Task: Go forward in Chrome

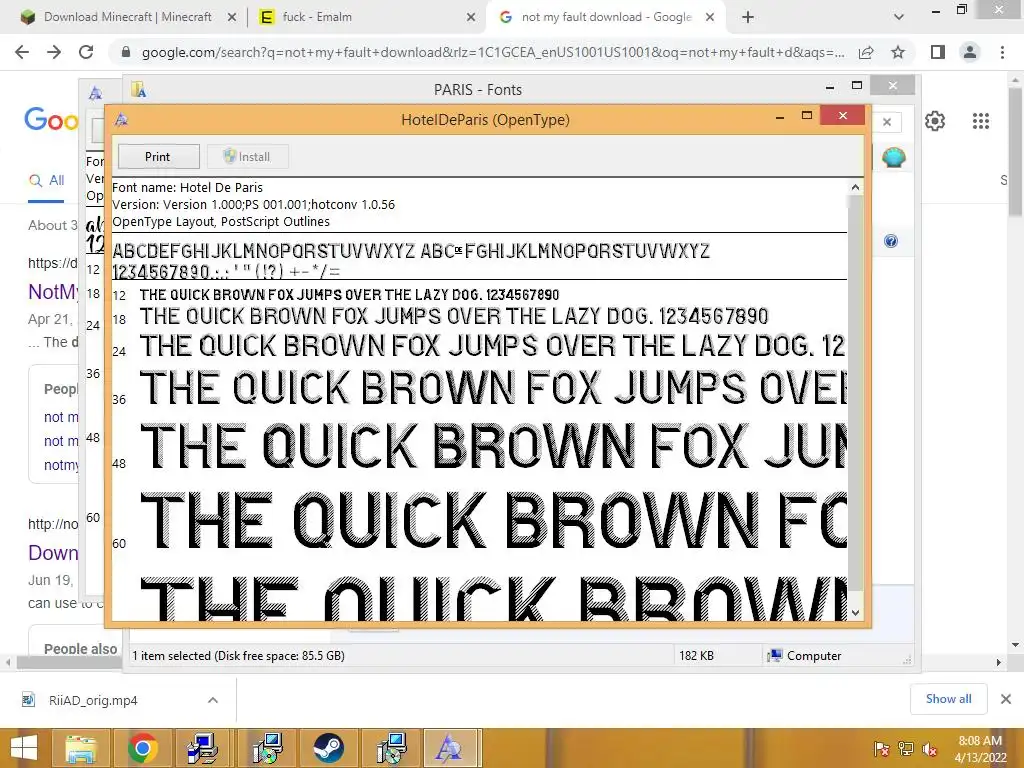Action: click(x=54, y=52)
